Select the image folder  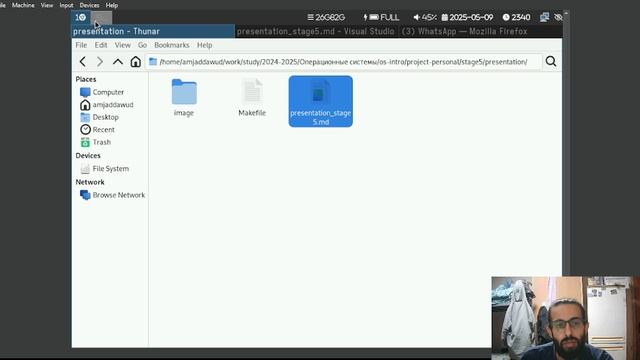(x=184, y=98)
